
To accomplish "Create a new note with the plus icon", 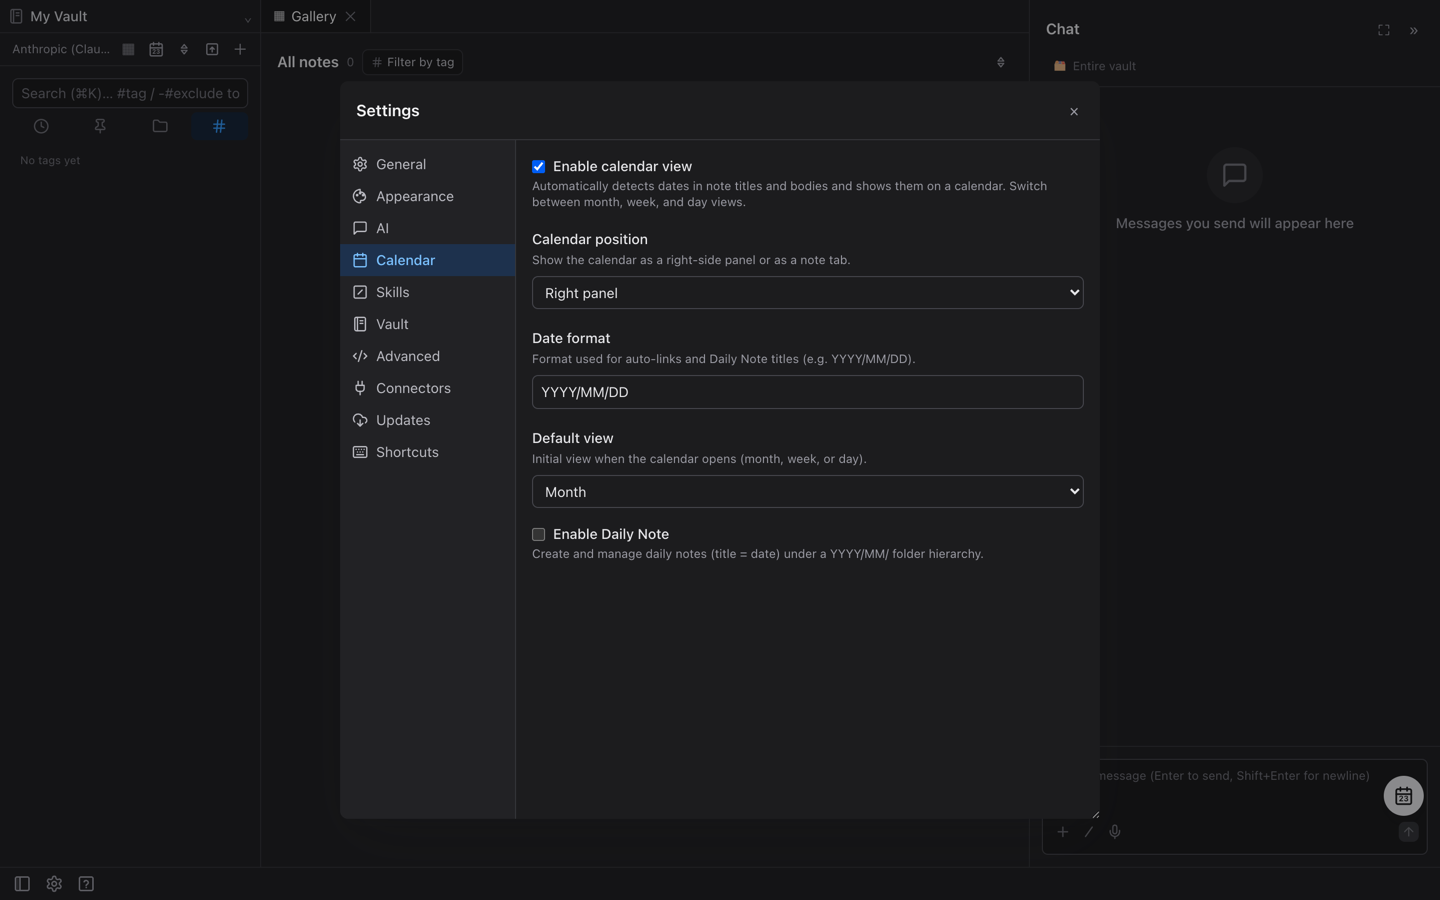I will click(240, 49).
